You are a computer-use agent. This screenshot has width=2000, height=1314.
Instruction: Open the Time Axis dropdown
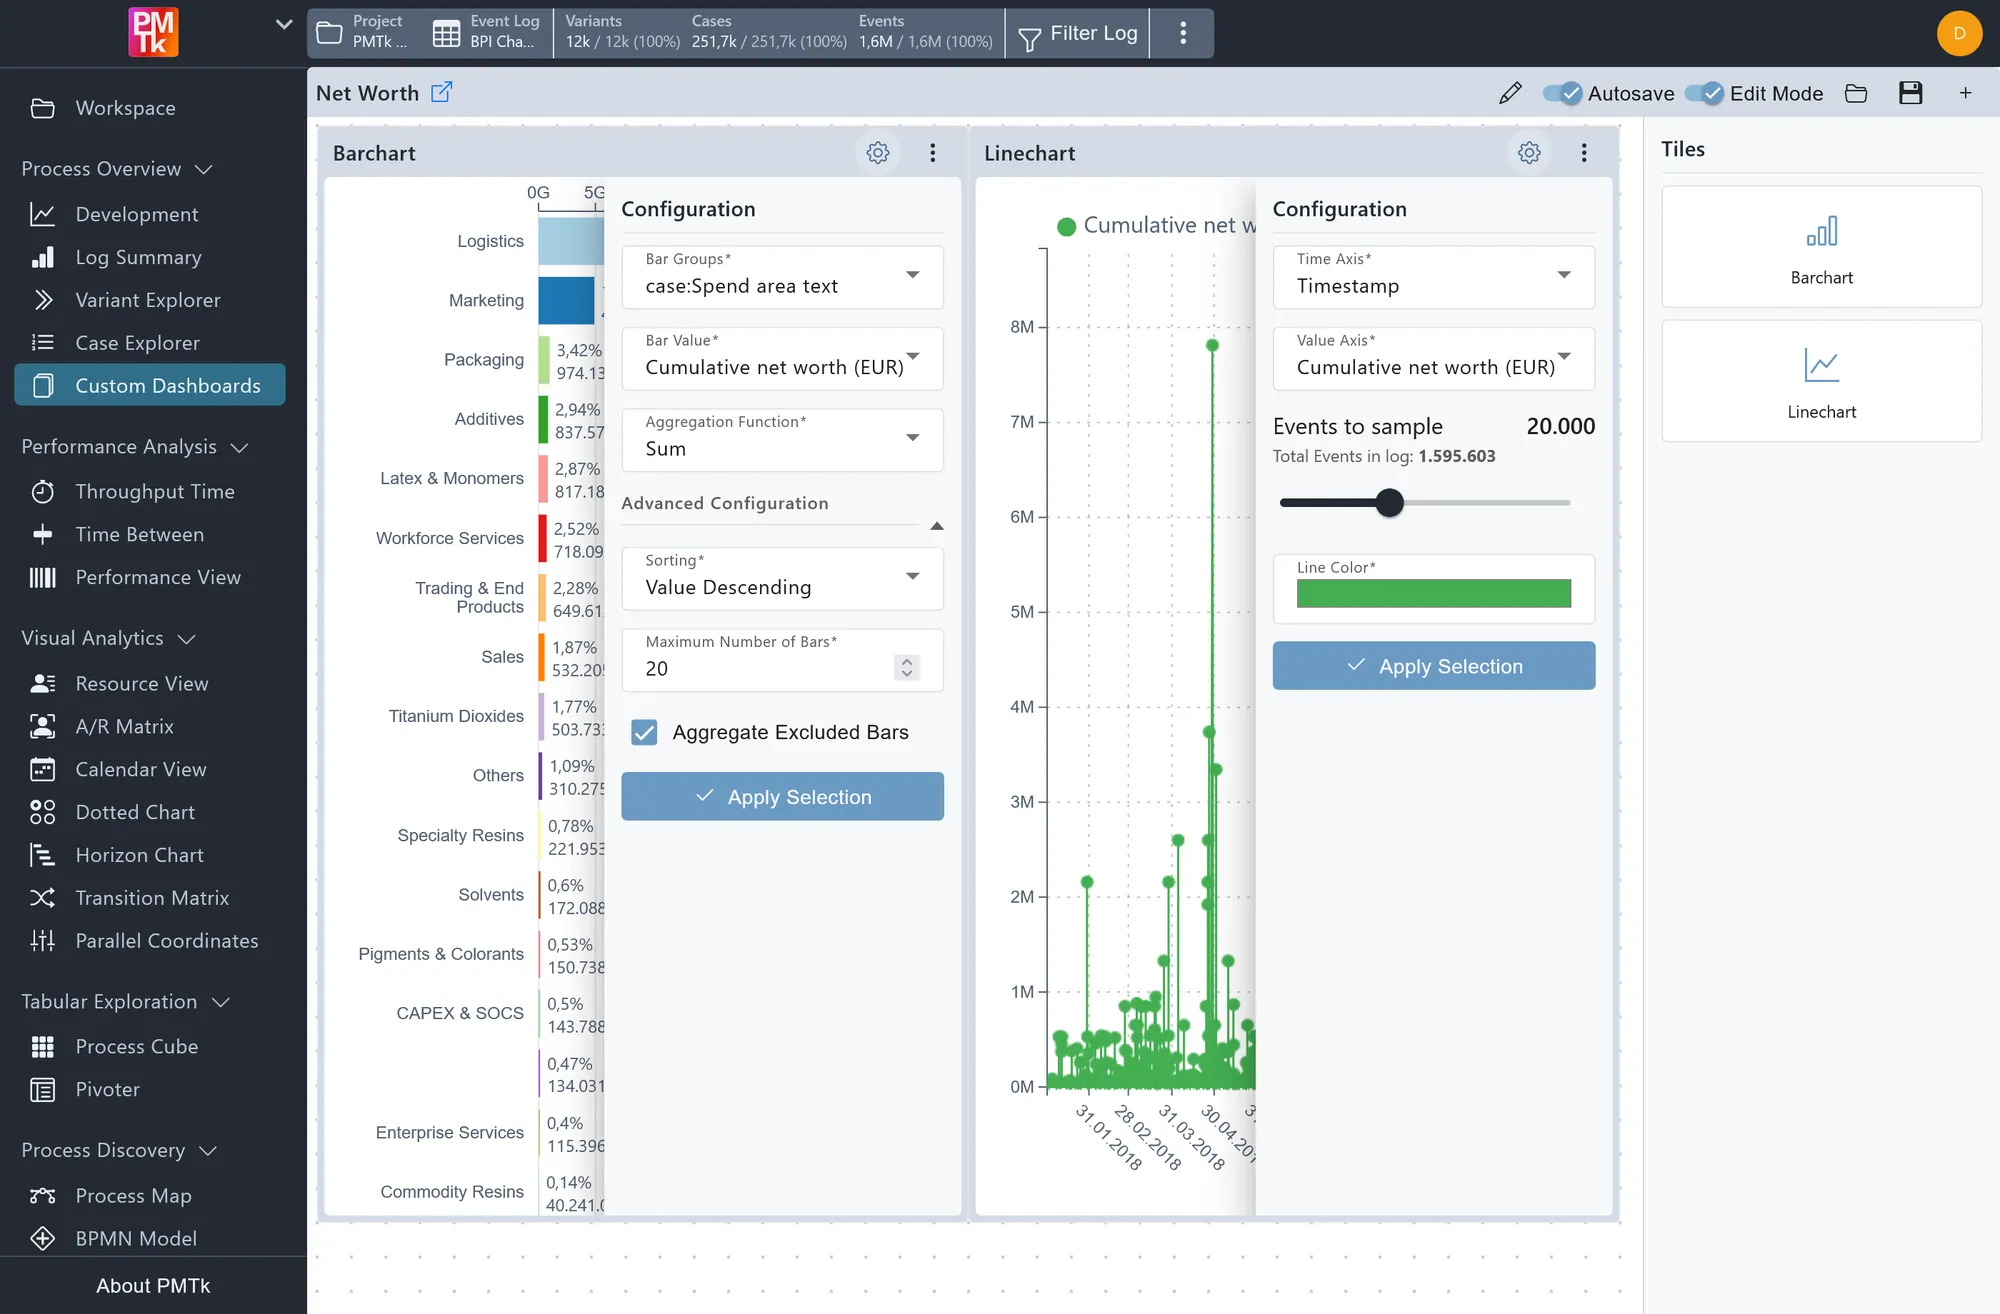coord(1433,276)
